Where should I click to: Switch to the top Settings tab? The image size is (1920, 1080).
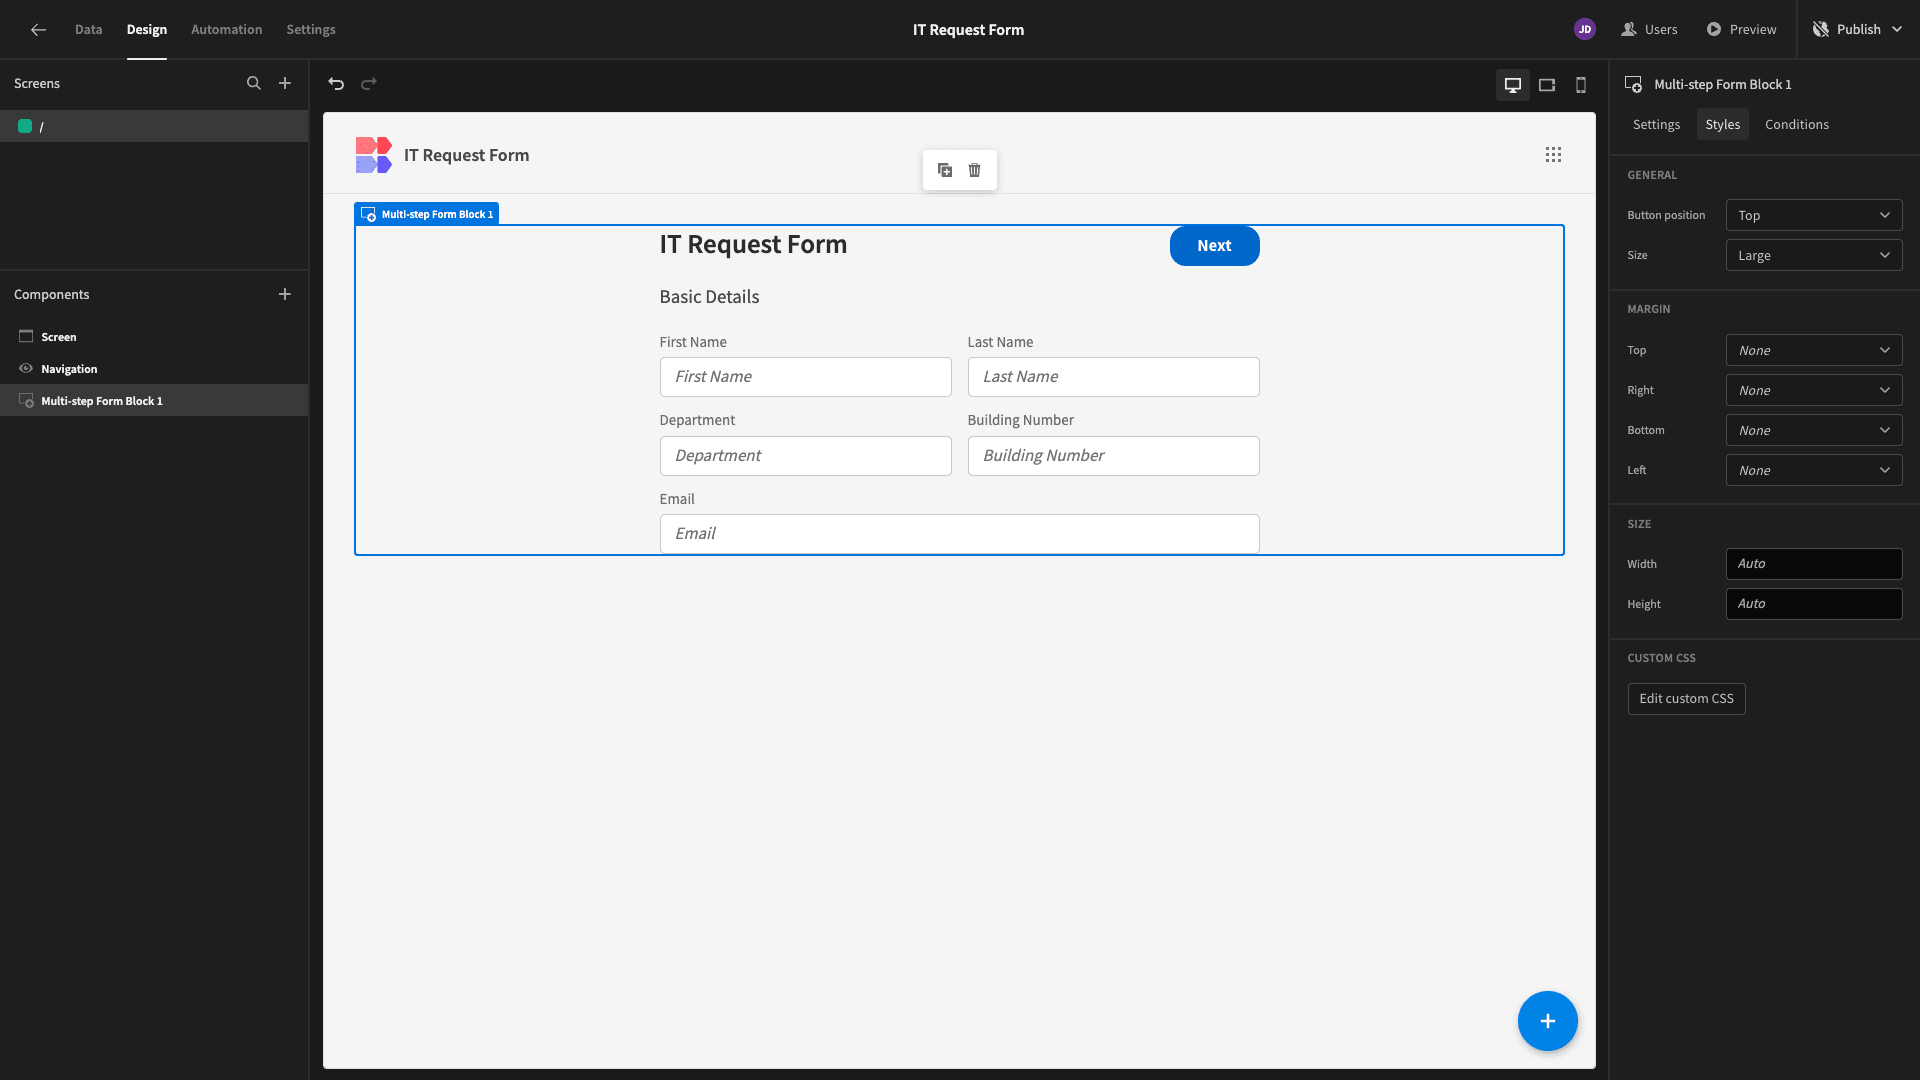click(x=311, y=30)
